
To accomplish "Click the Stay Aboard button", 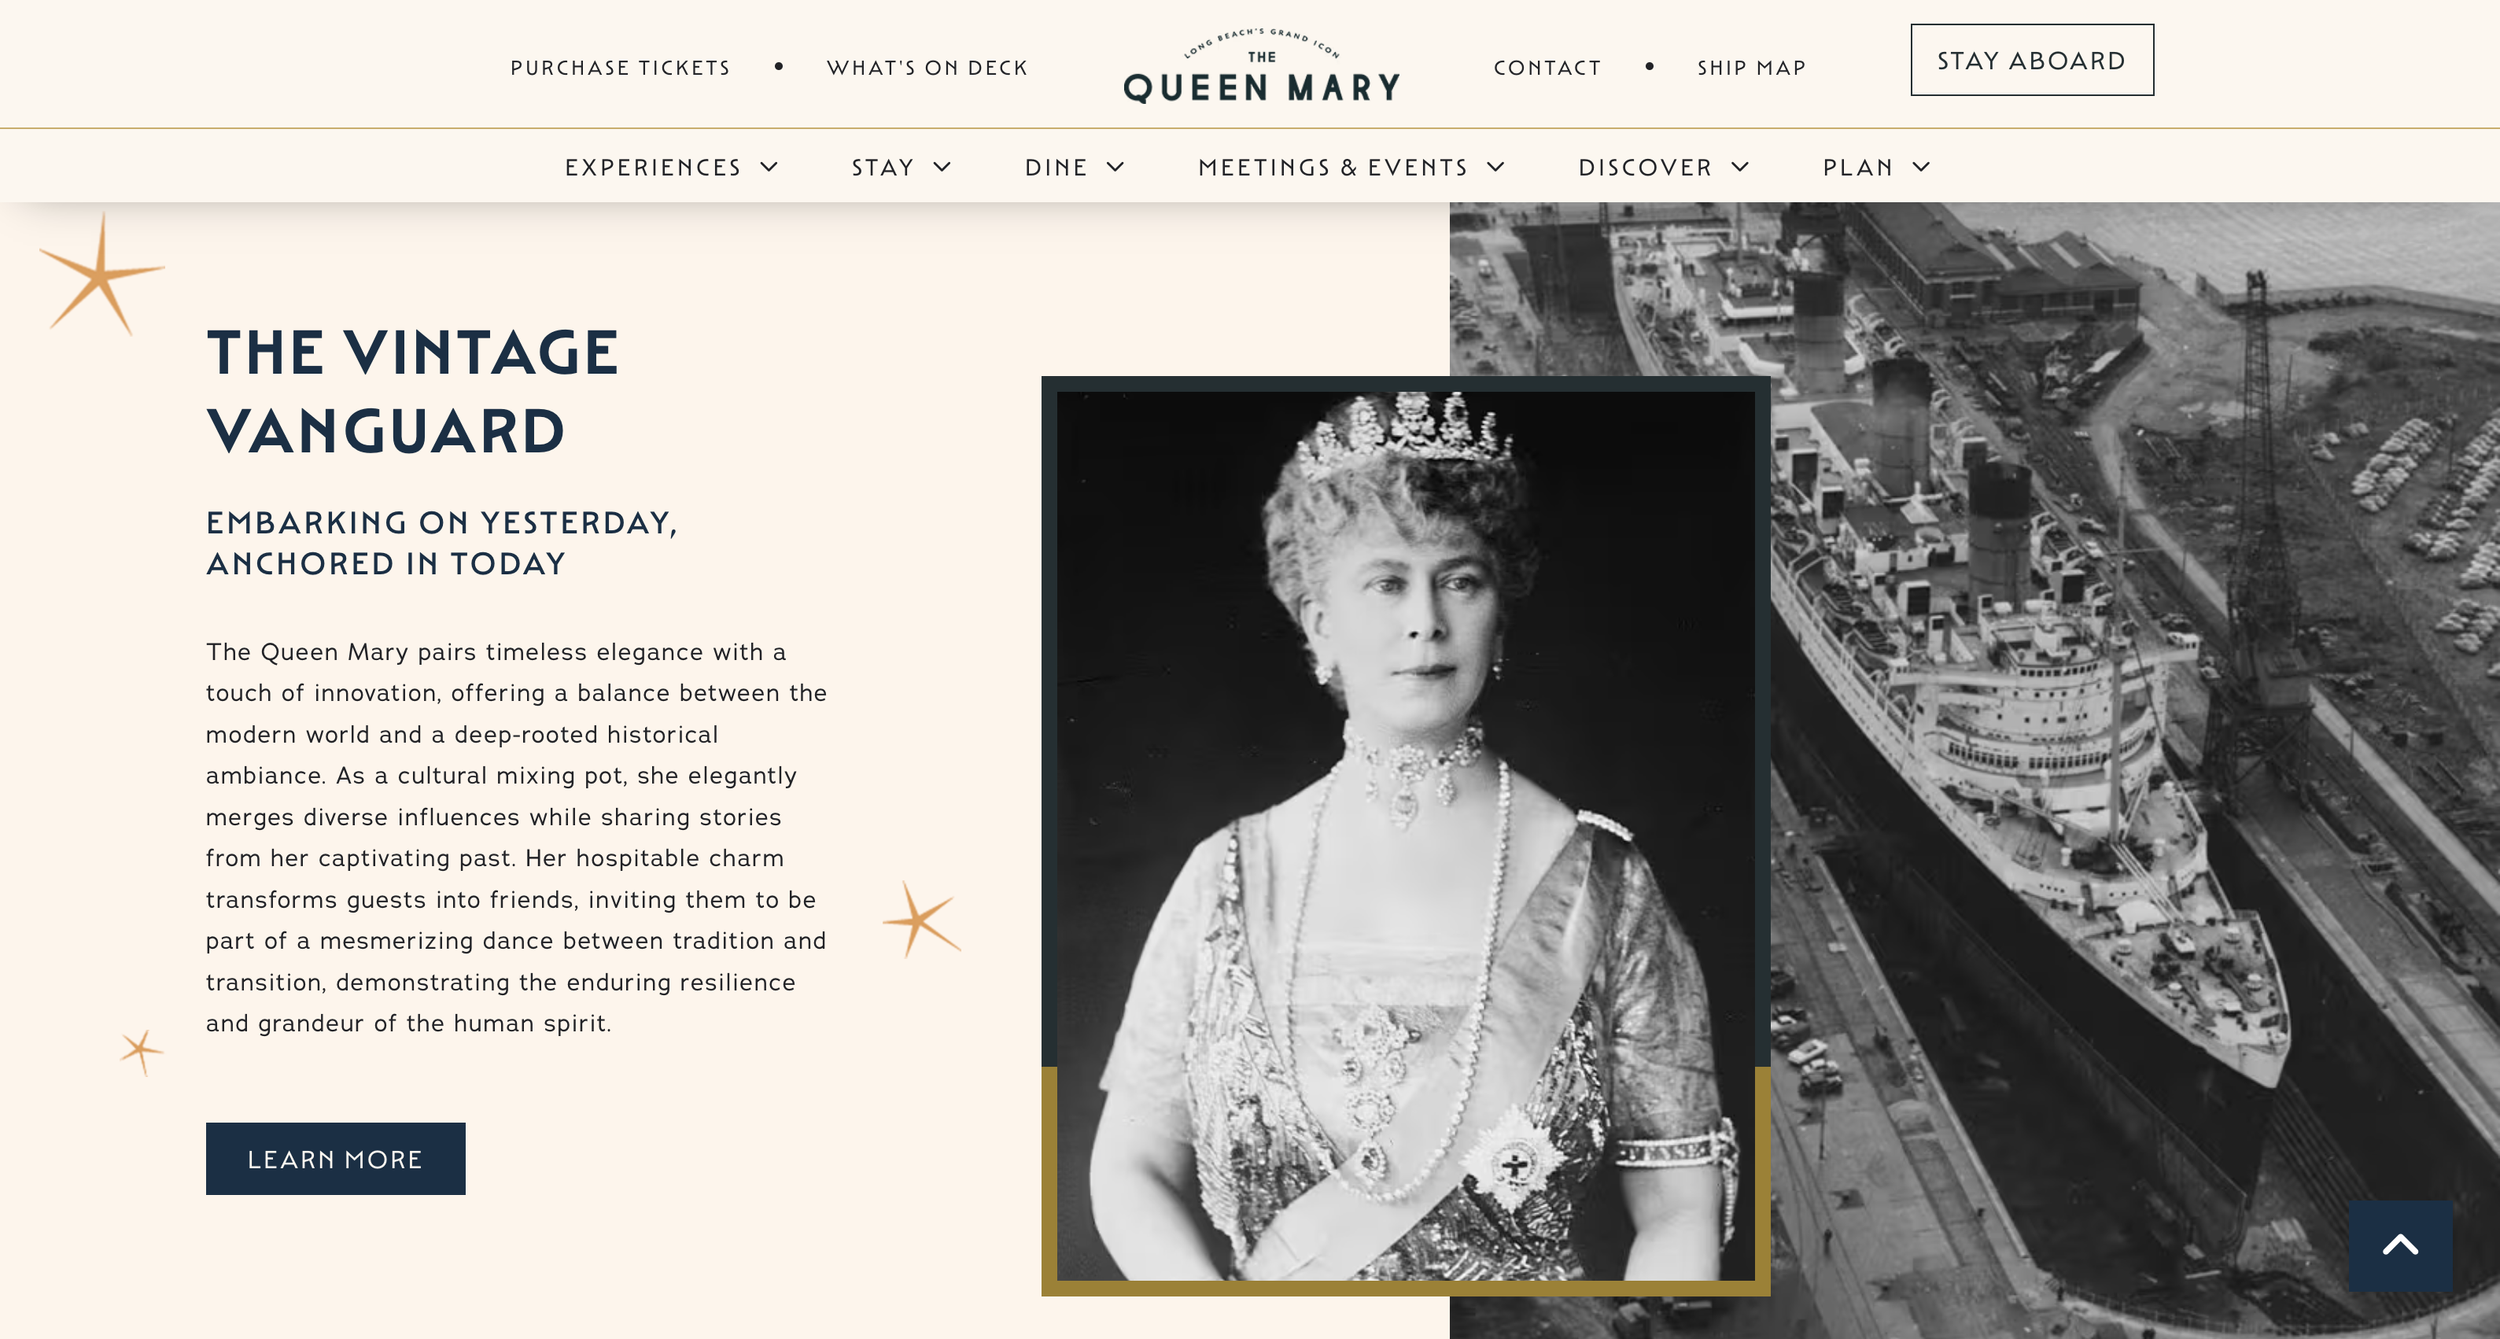I will point(2032,60).
